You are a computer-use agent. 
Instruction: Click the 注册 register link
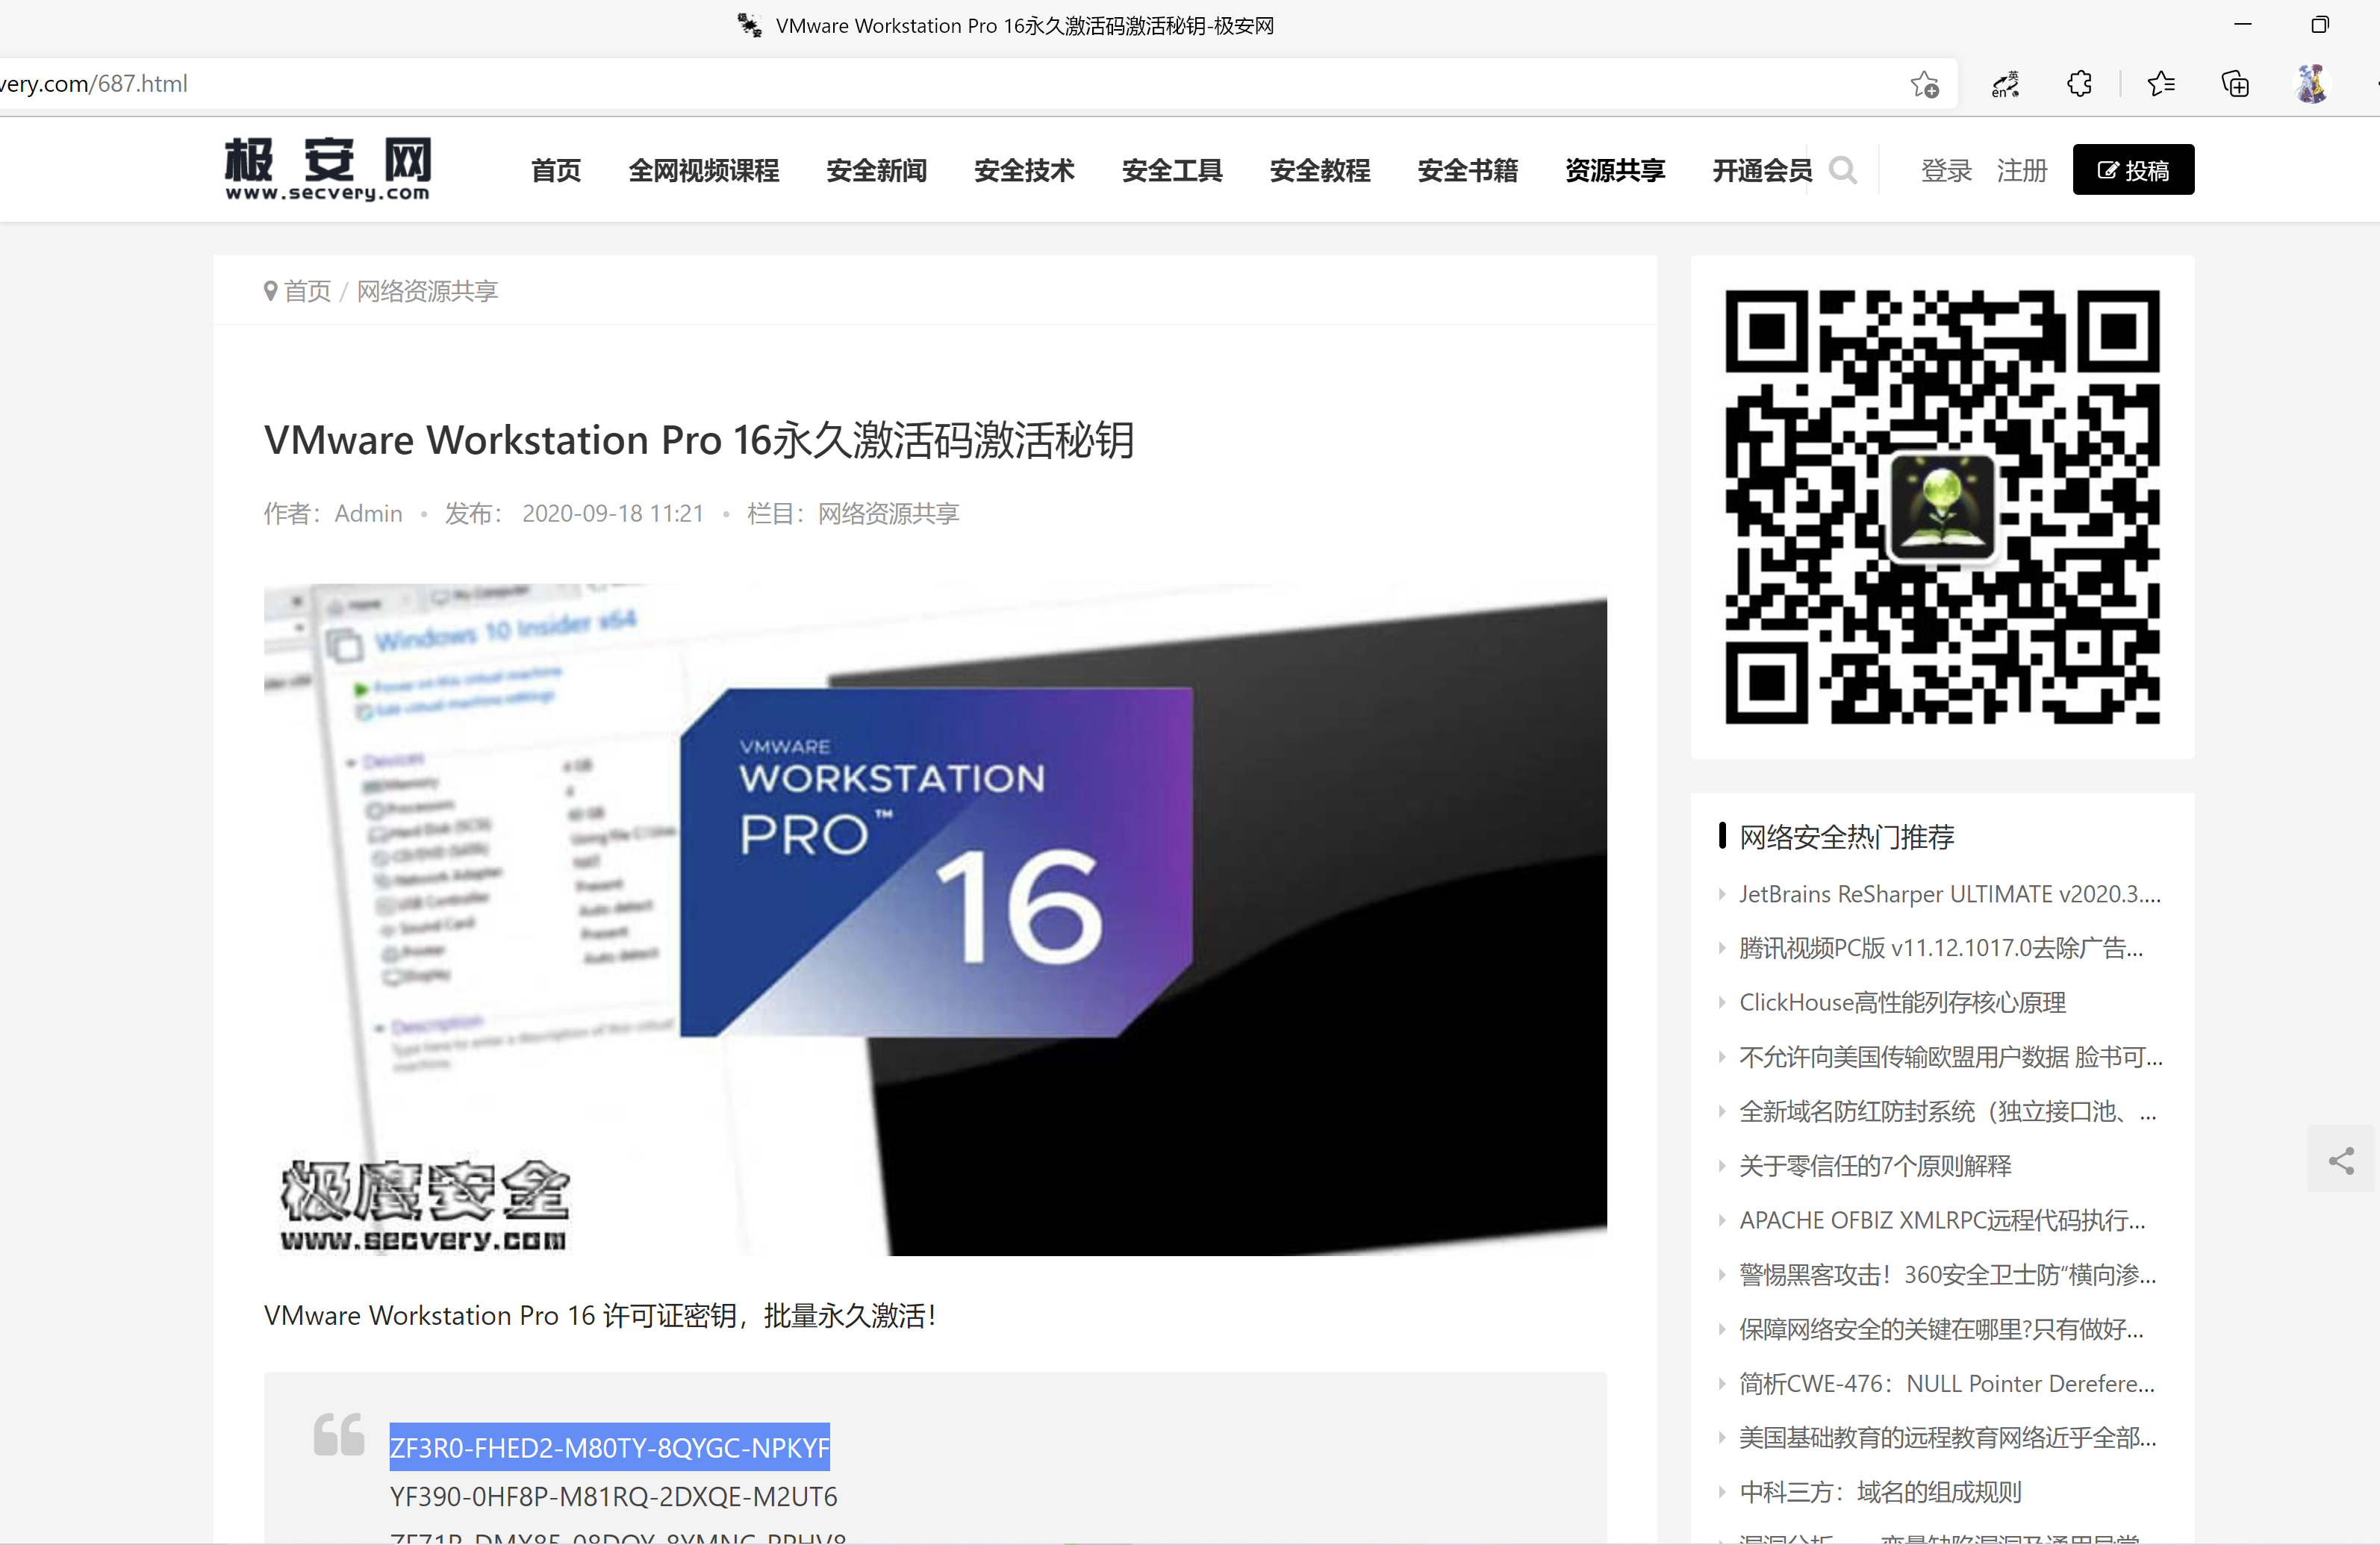tap(2022, 171)
